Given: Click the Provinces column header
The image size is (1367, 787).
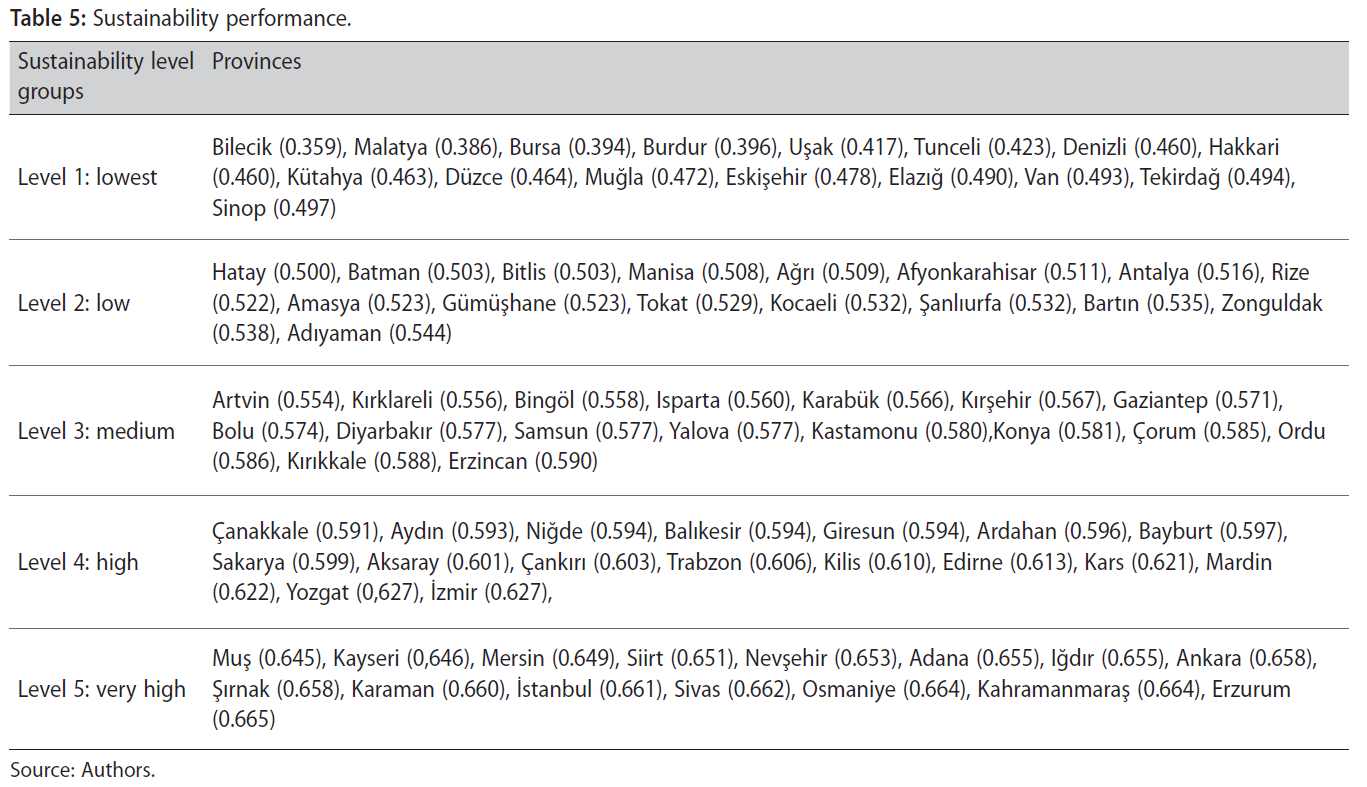Looking at the screenshot, I should (256, 62).
